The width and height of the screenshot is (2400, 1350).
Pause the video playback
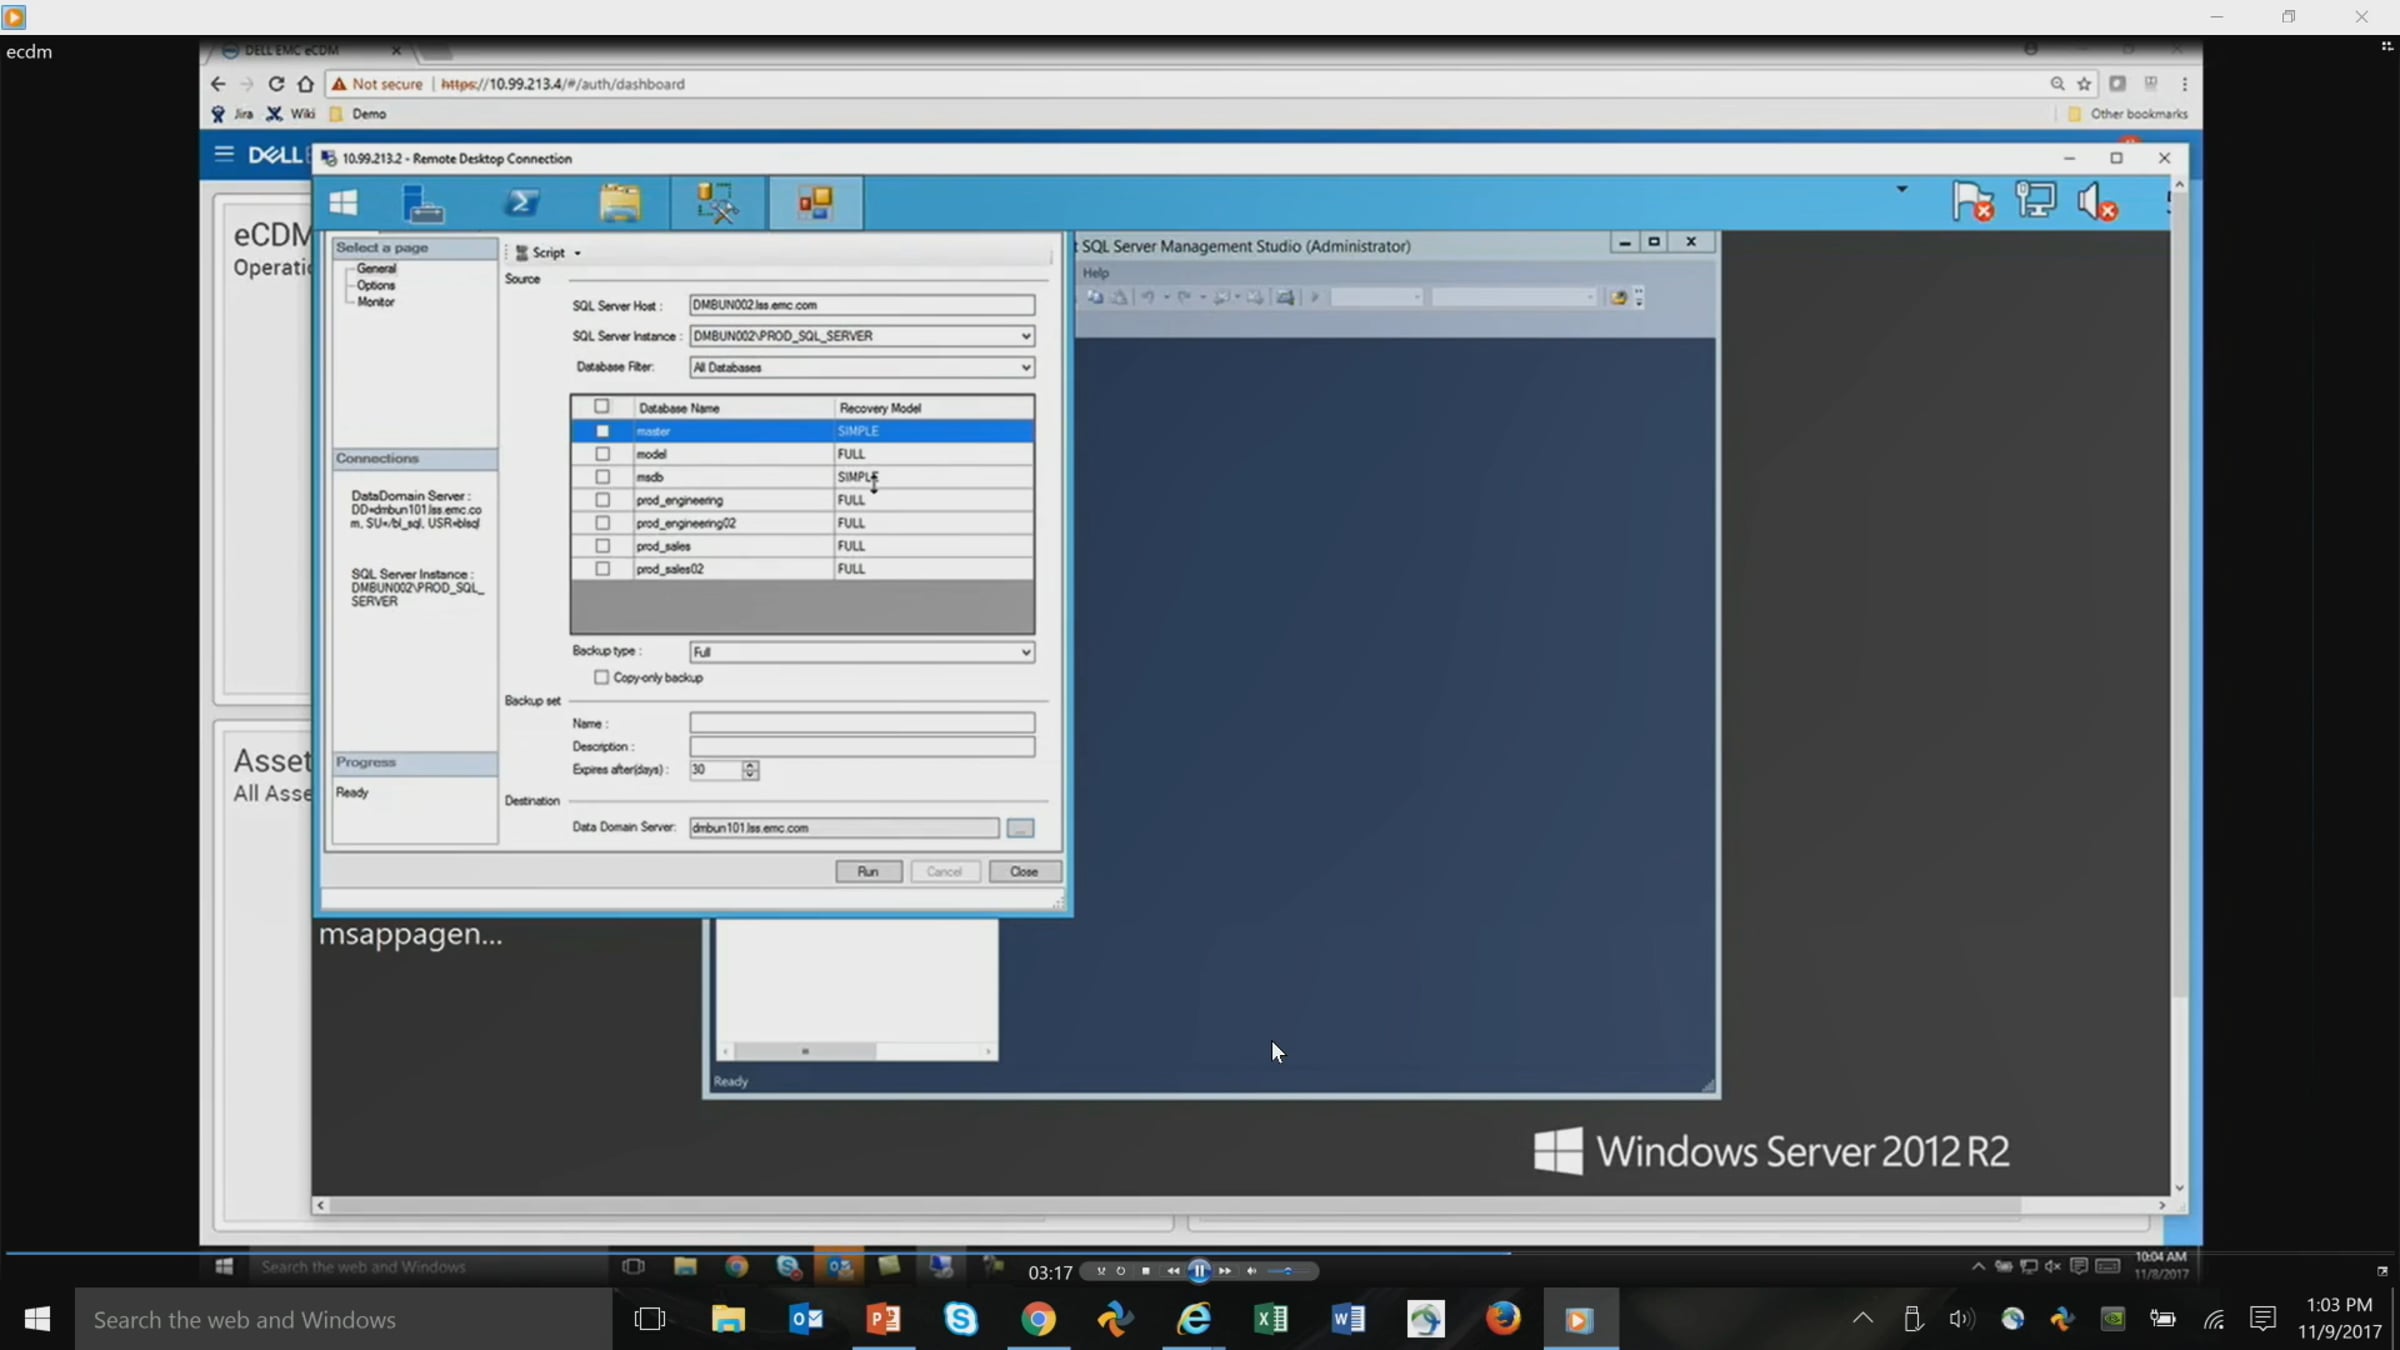tap(1199, 1271)
